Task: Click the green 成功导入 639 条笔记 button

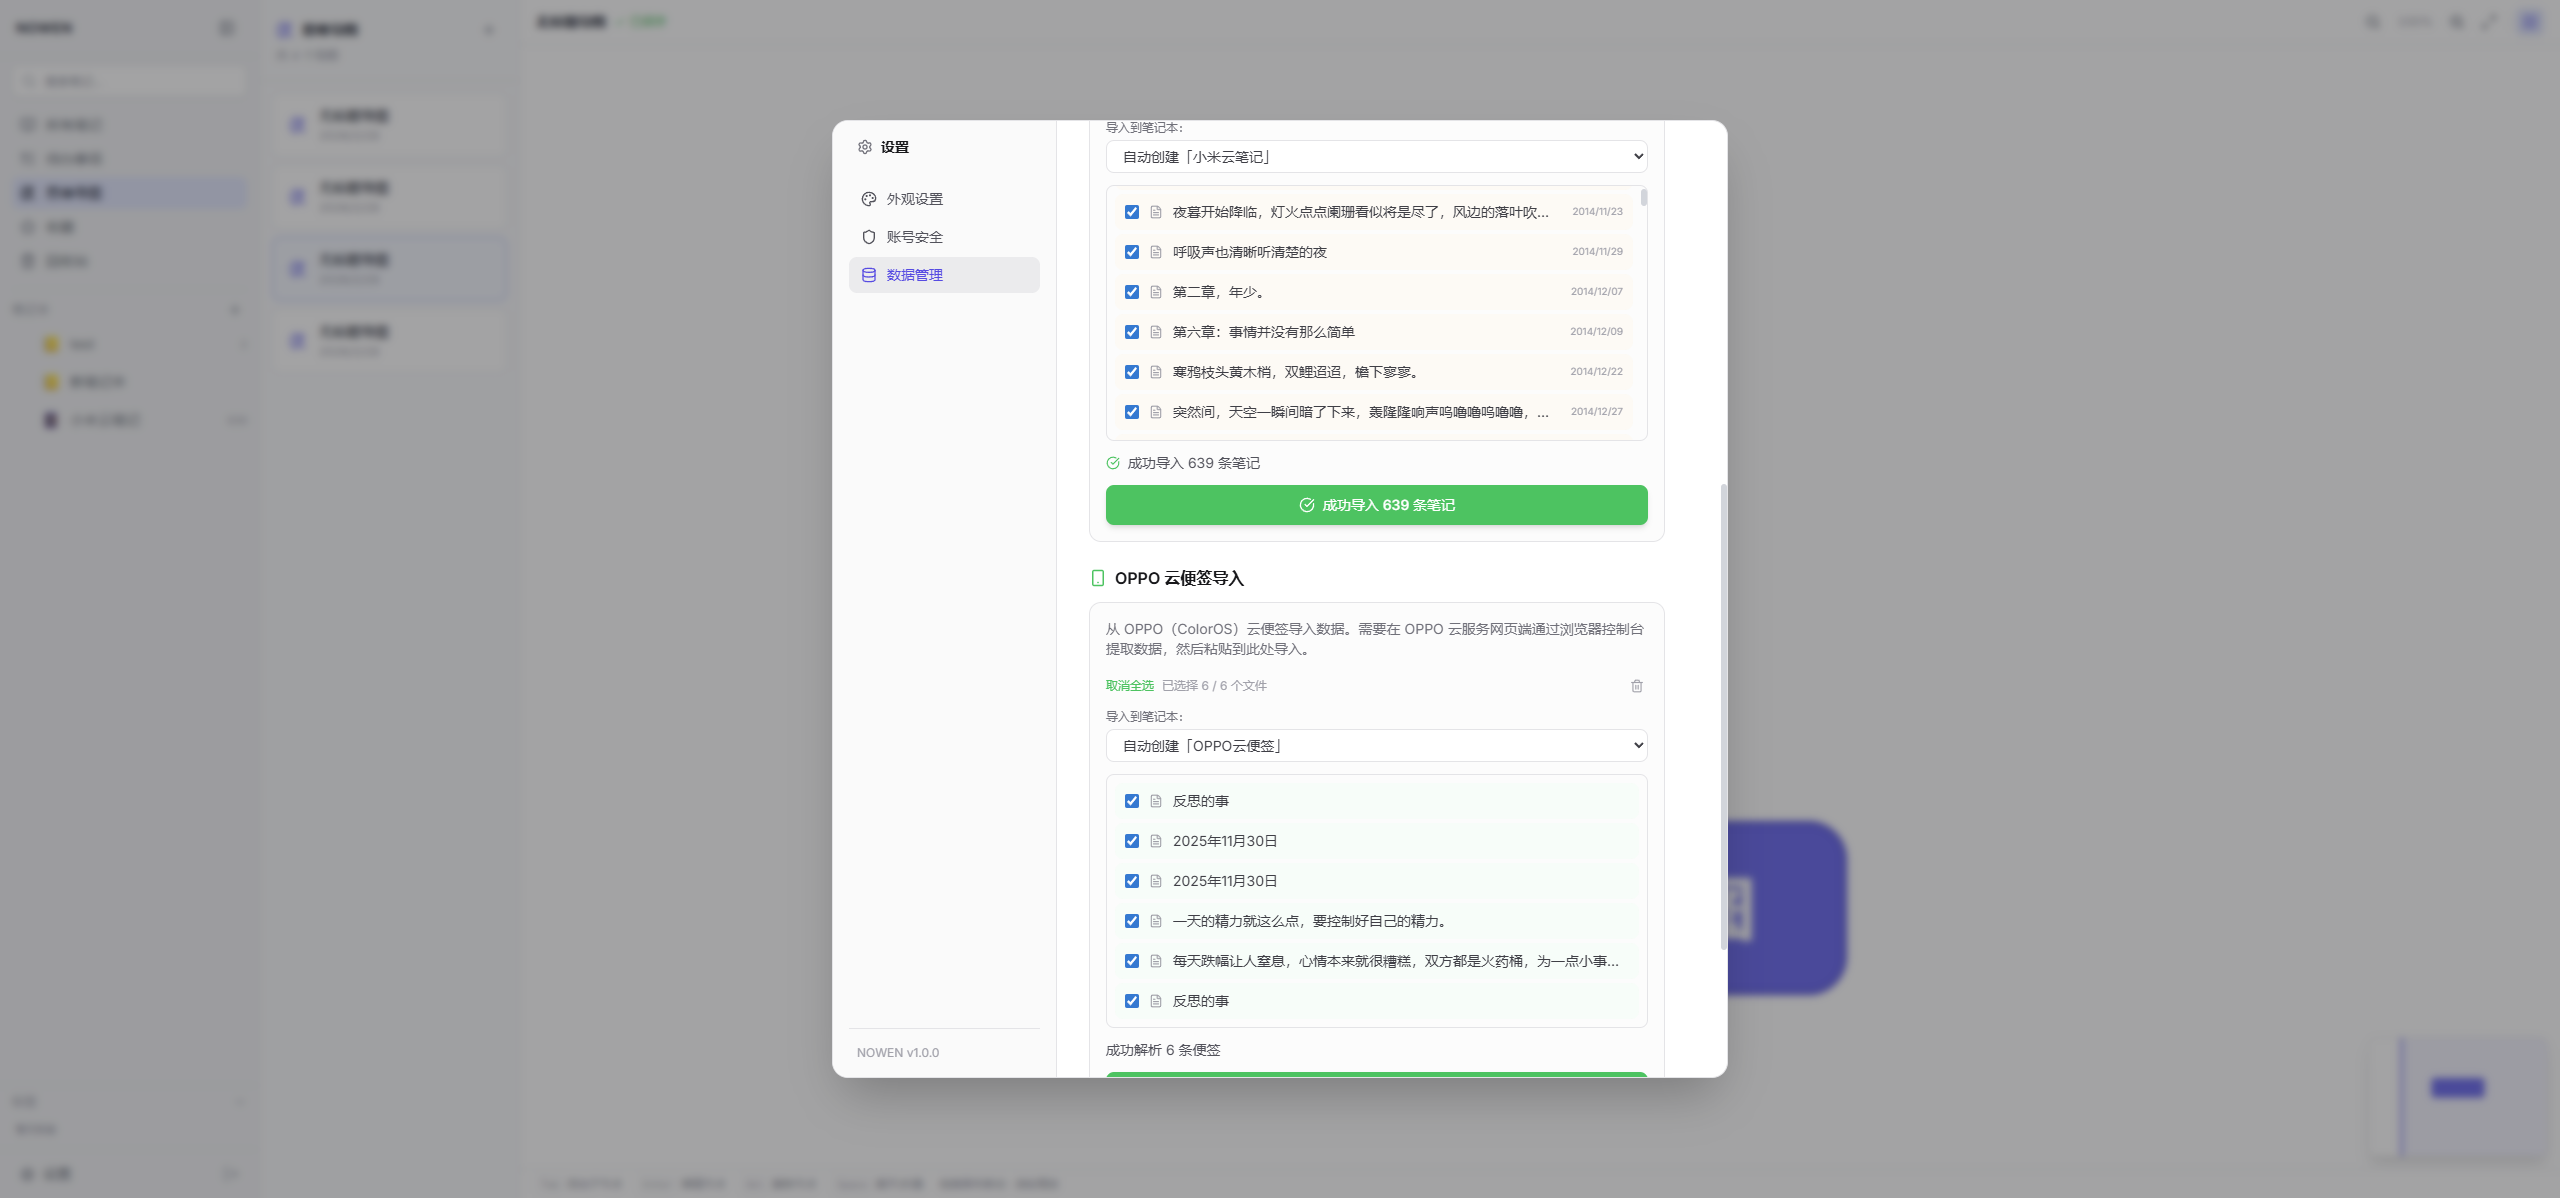Action: click(1376, 505)
